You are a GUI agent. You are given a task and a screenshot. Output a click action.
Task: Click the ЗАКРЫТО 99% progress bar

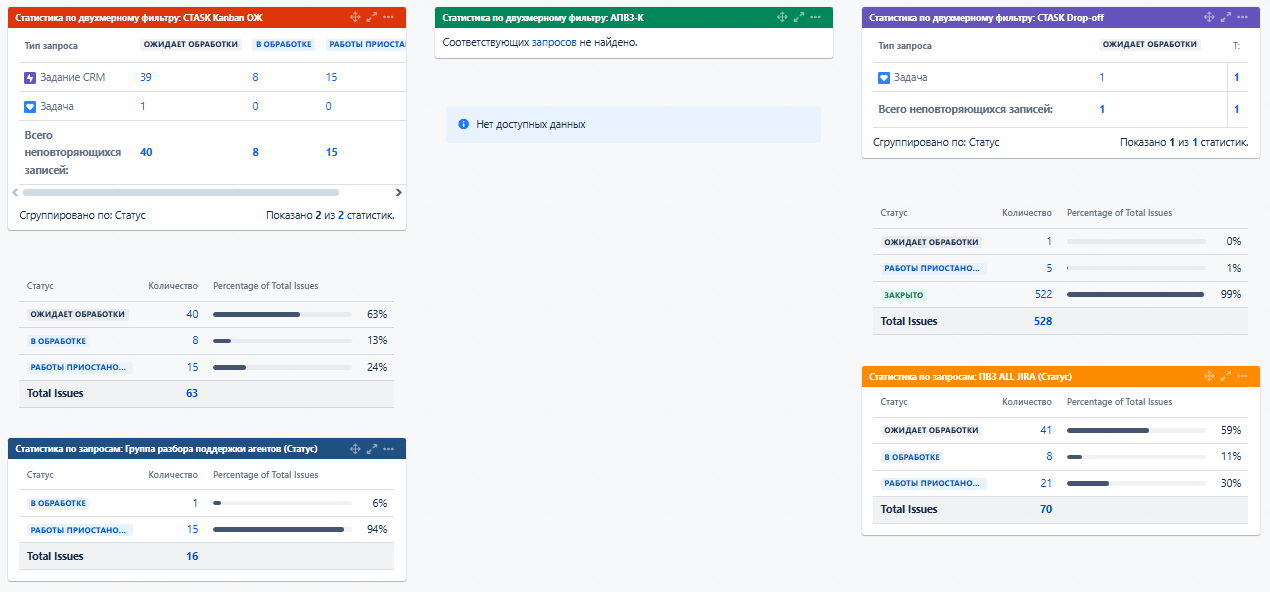[1135, 294]
